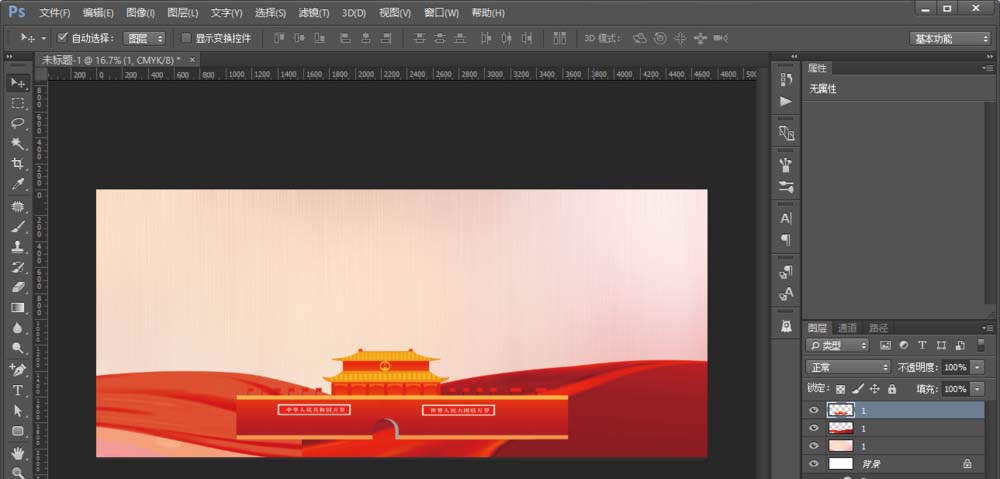The image size is (1000, 479).
Task: Click the opacity 100% value field
Action: pyautogui.click(x=956, y=367)
